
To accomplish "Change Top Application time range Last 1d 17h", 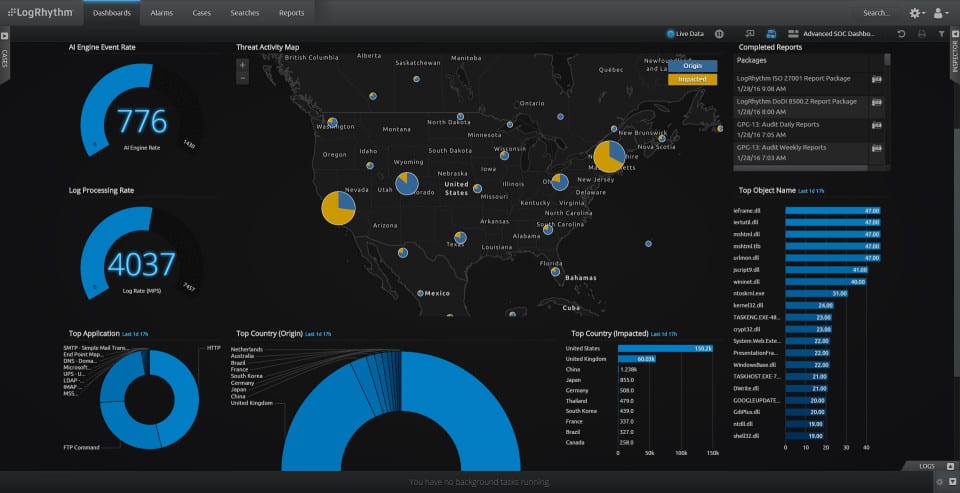I will coord(135,334).
